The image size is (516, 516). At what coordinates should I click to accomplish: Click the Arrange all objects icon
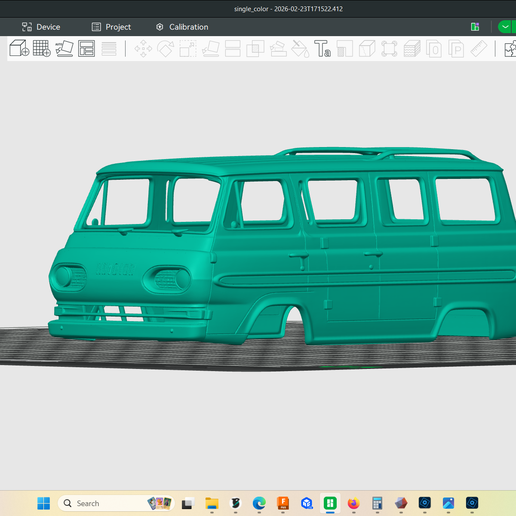pos(87,48)
